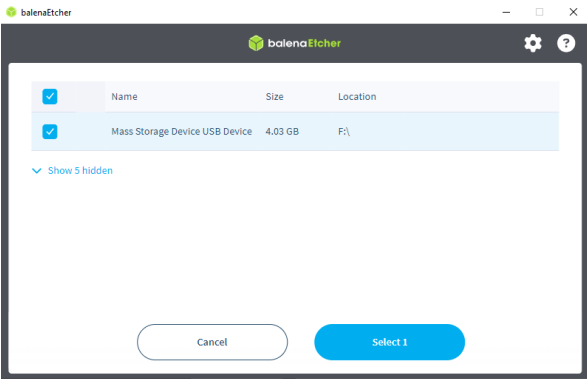Open help via the question mark icon
The width and height of the screenshot is (587, 379).
[566, 43]
